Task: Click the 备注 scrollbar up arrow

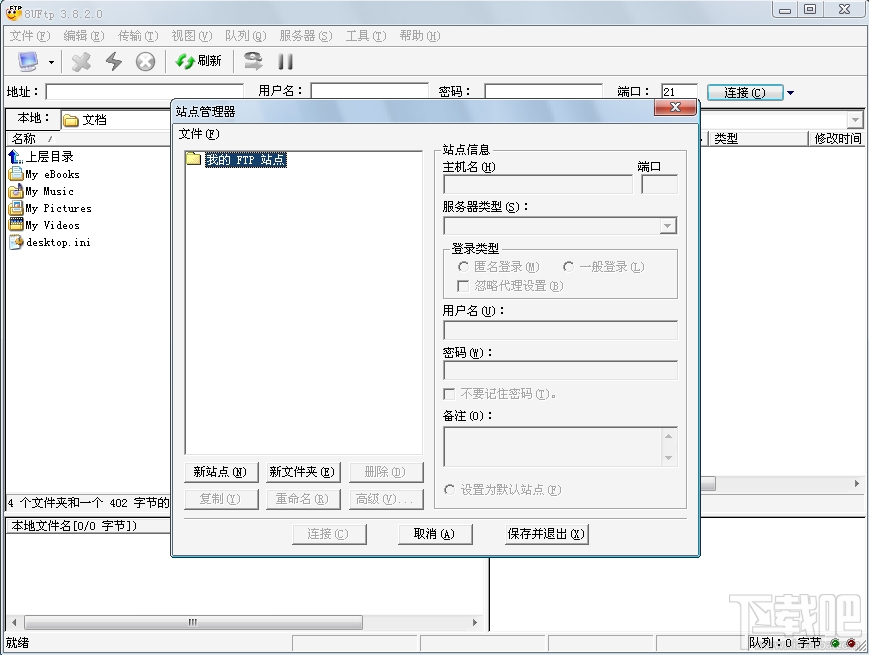Action: tap(669, 436)
